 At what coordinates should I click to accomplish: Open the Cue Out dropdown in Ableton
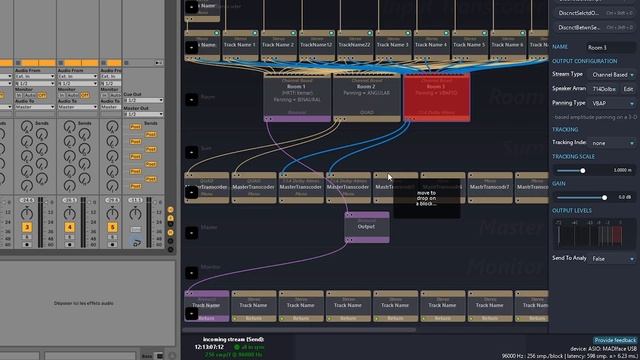coord(143,100)
